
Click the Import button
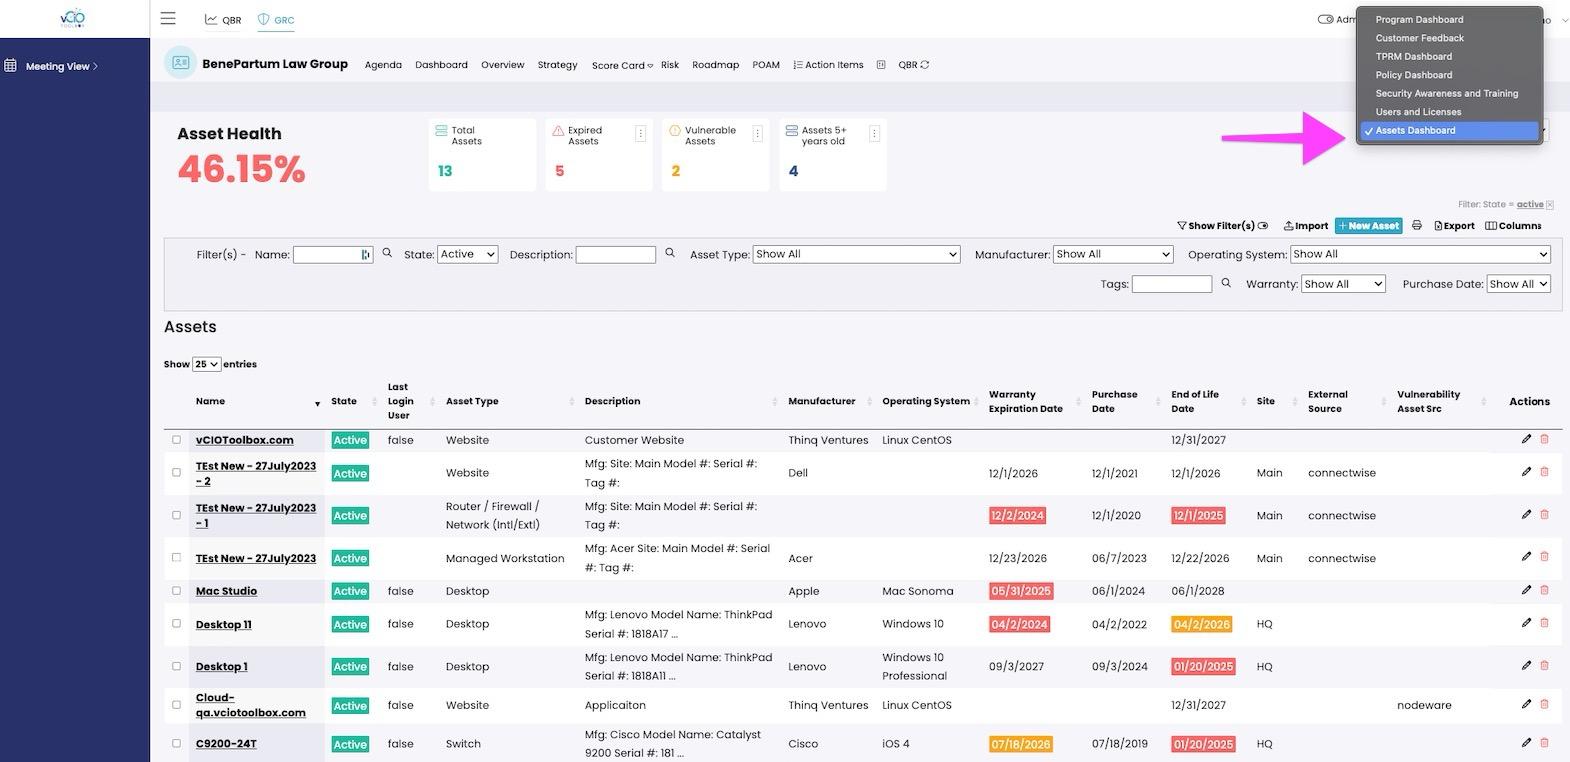click(1306, 226)
